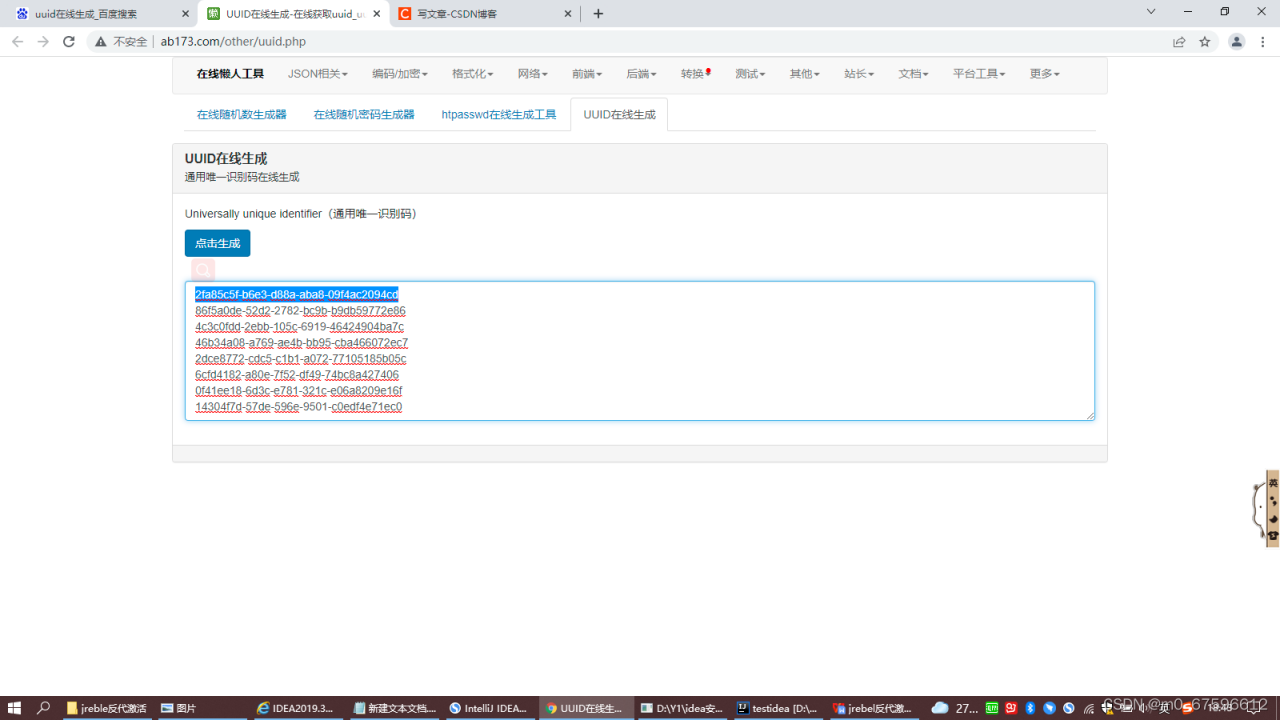Expand the 格式化 dropdown menu
The width and height of the screenshot is (1280, 720).
point(473,74)
